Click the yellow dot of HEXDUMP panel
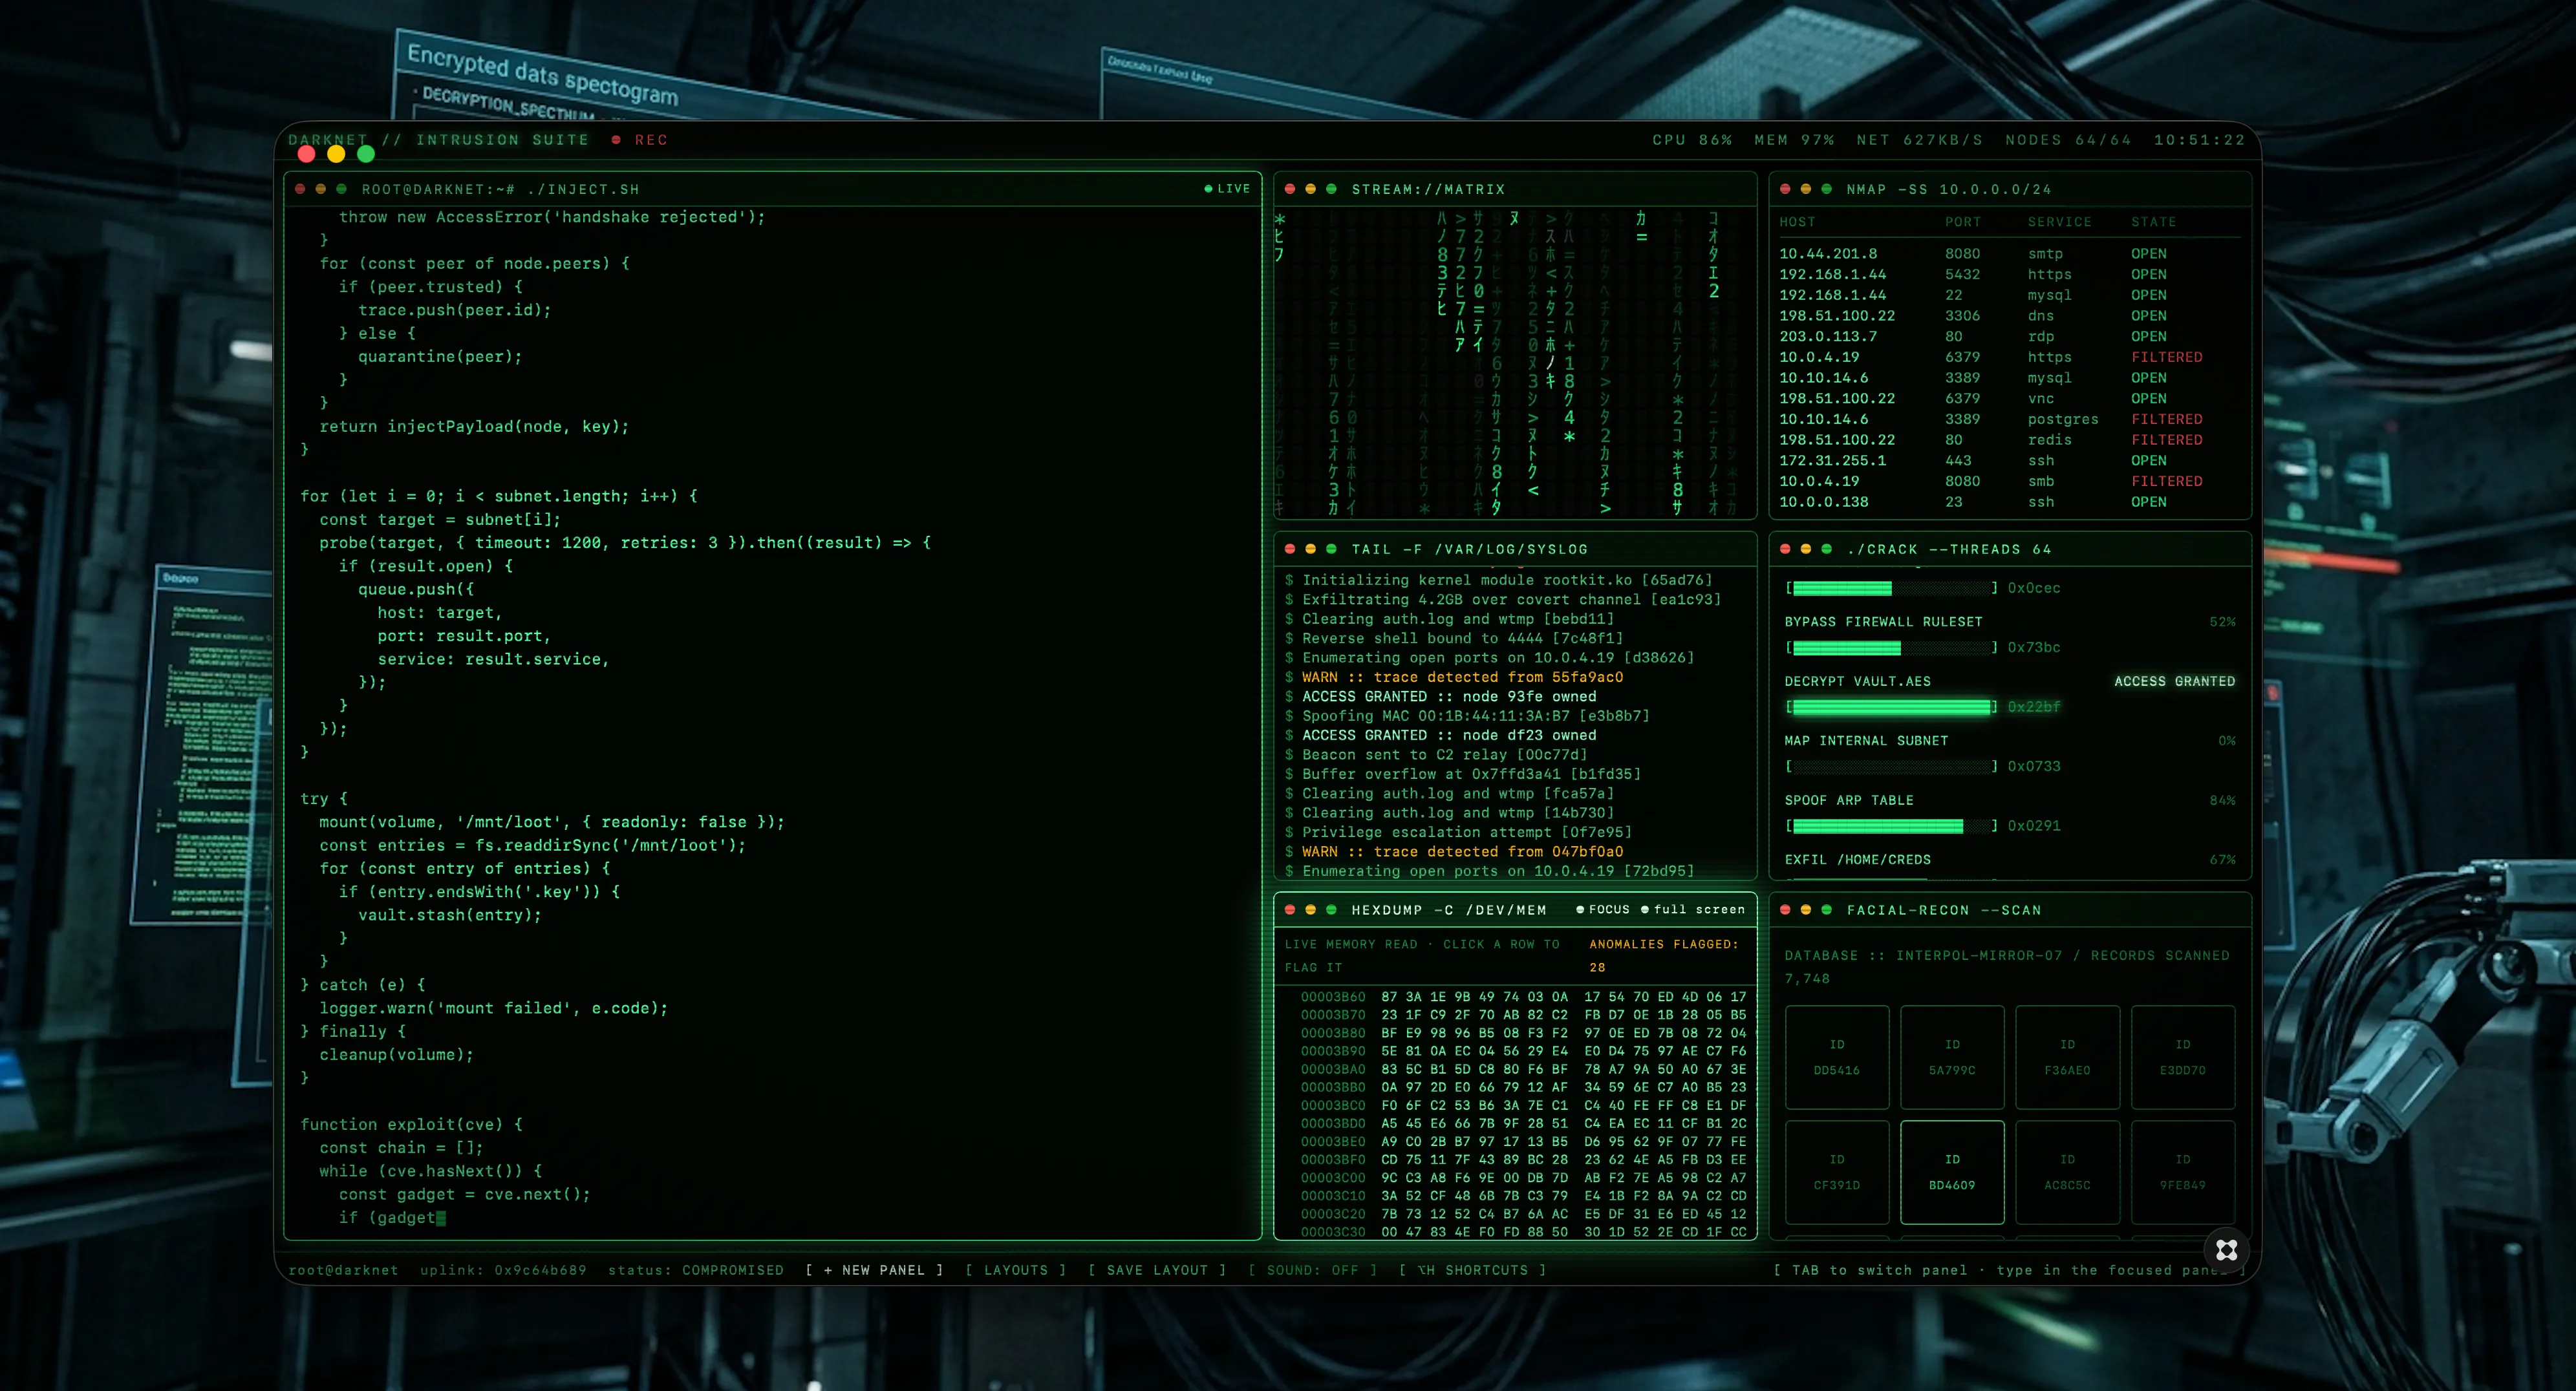 click(1311, 910)
